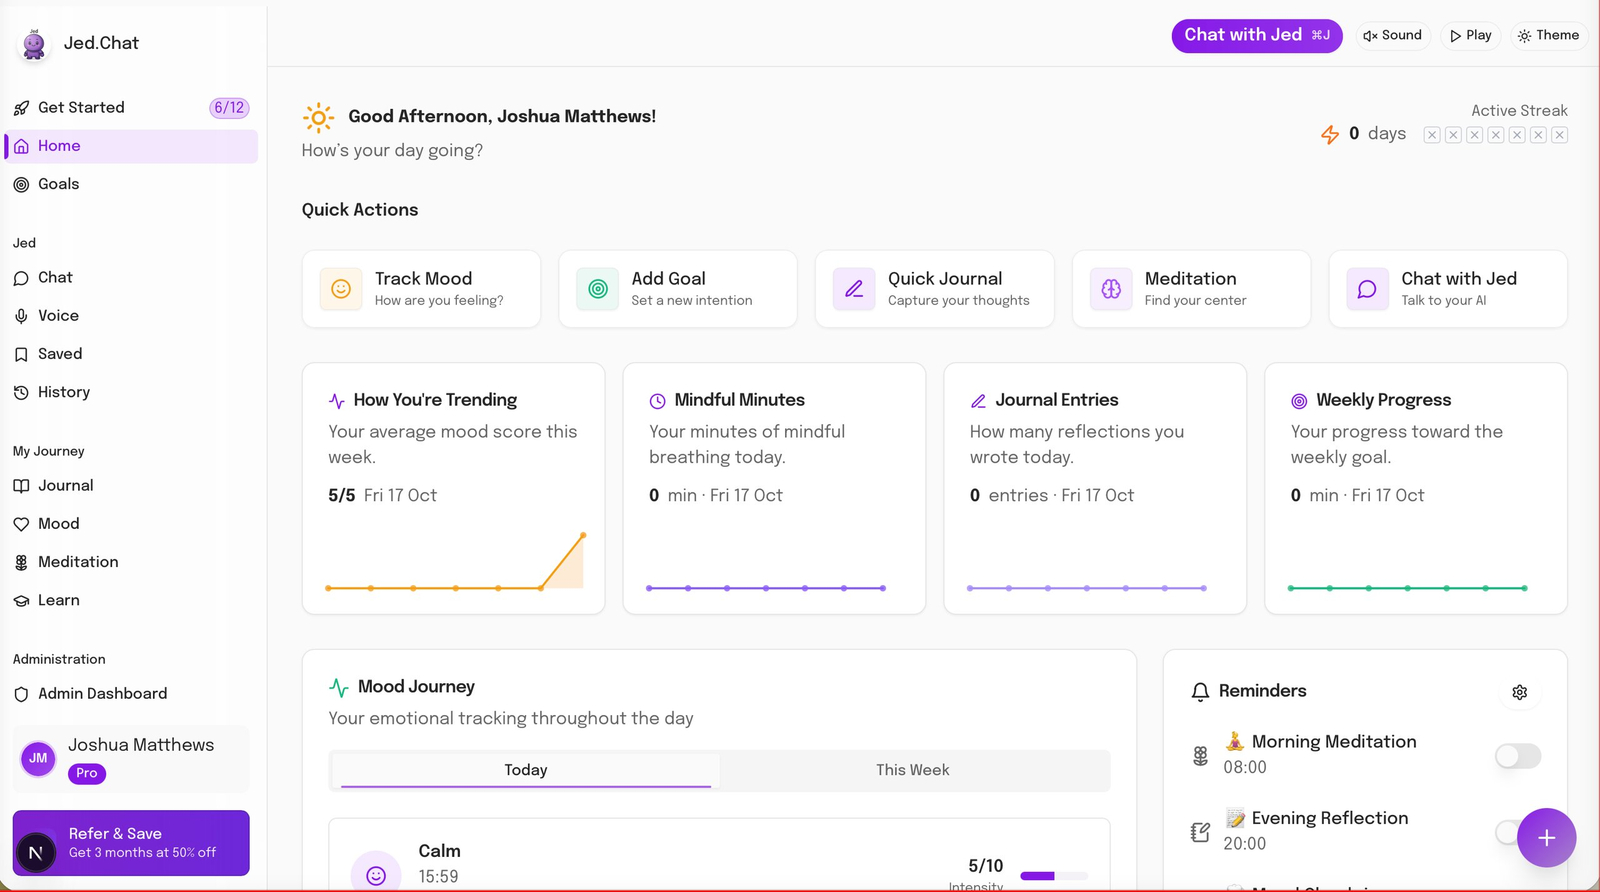Mute or unmute using Sound button

[x=1392, y=35]
